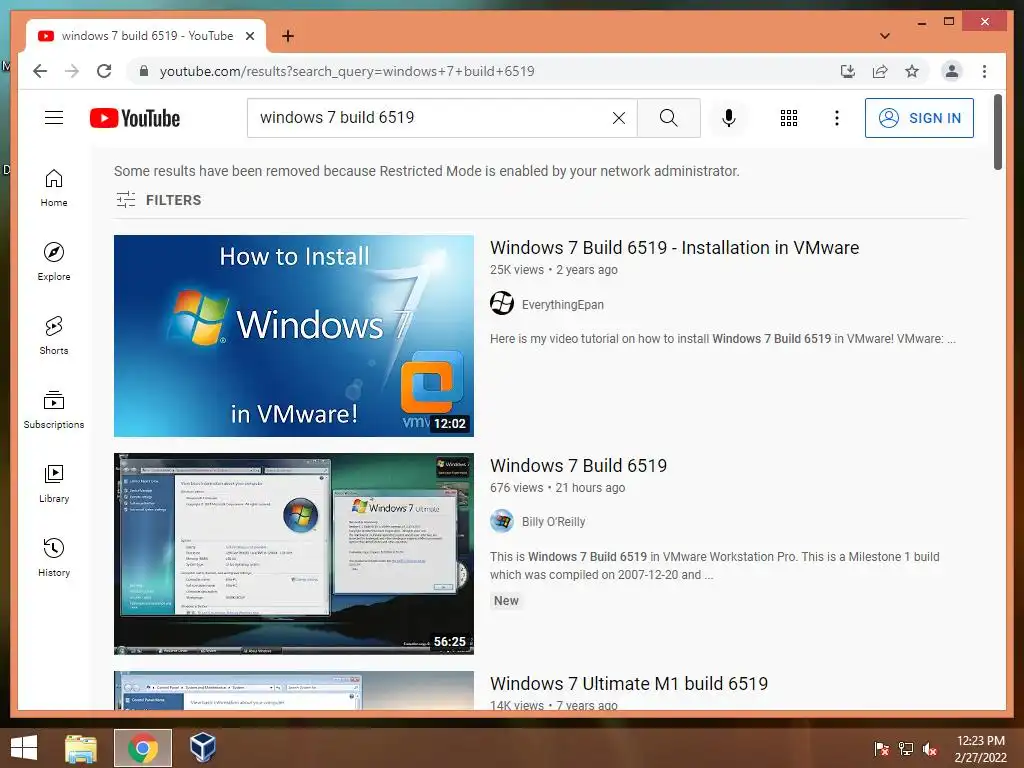1024x768 pixels.
Task: Open title 'Windows 7 Build 6519 - Installation in VMware'
Action: 675,248
